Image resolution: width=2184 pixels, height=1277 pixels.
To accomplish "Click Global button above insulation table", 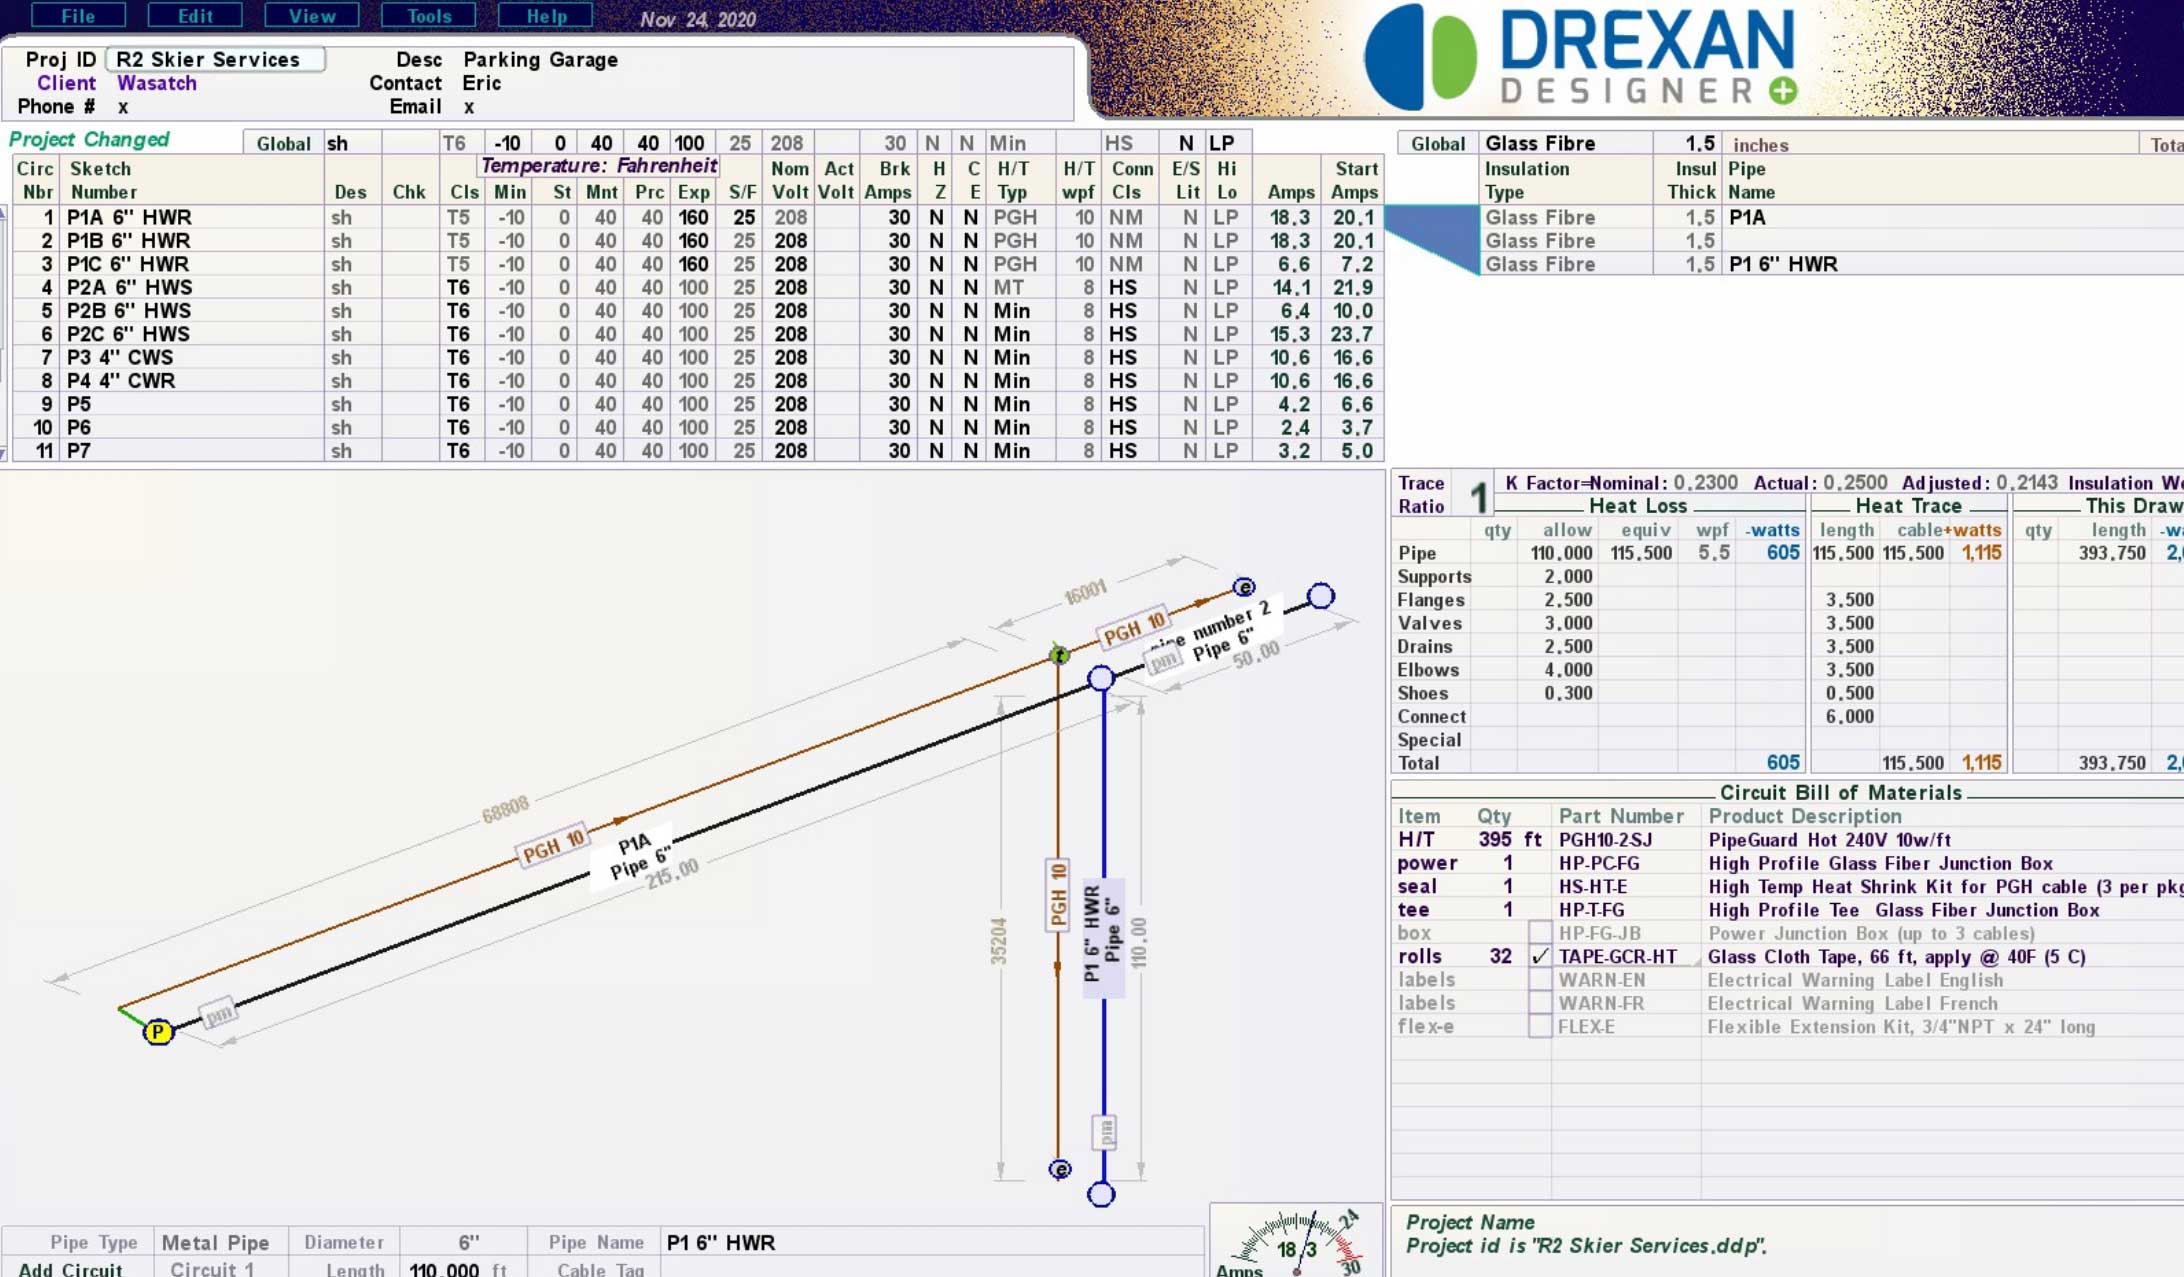I will (1438, 143).
